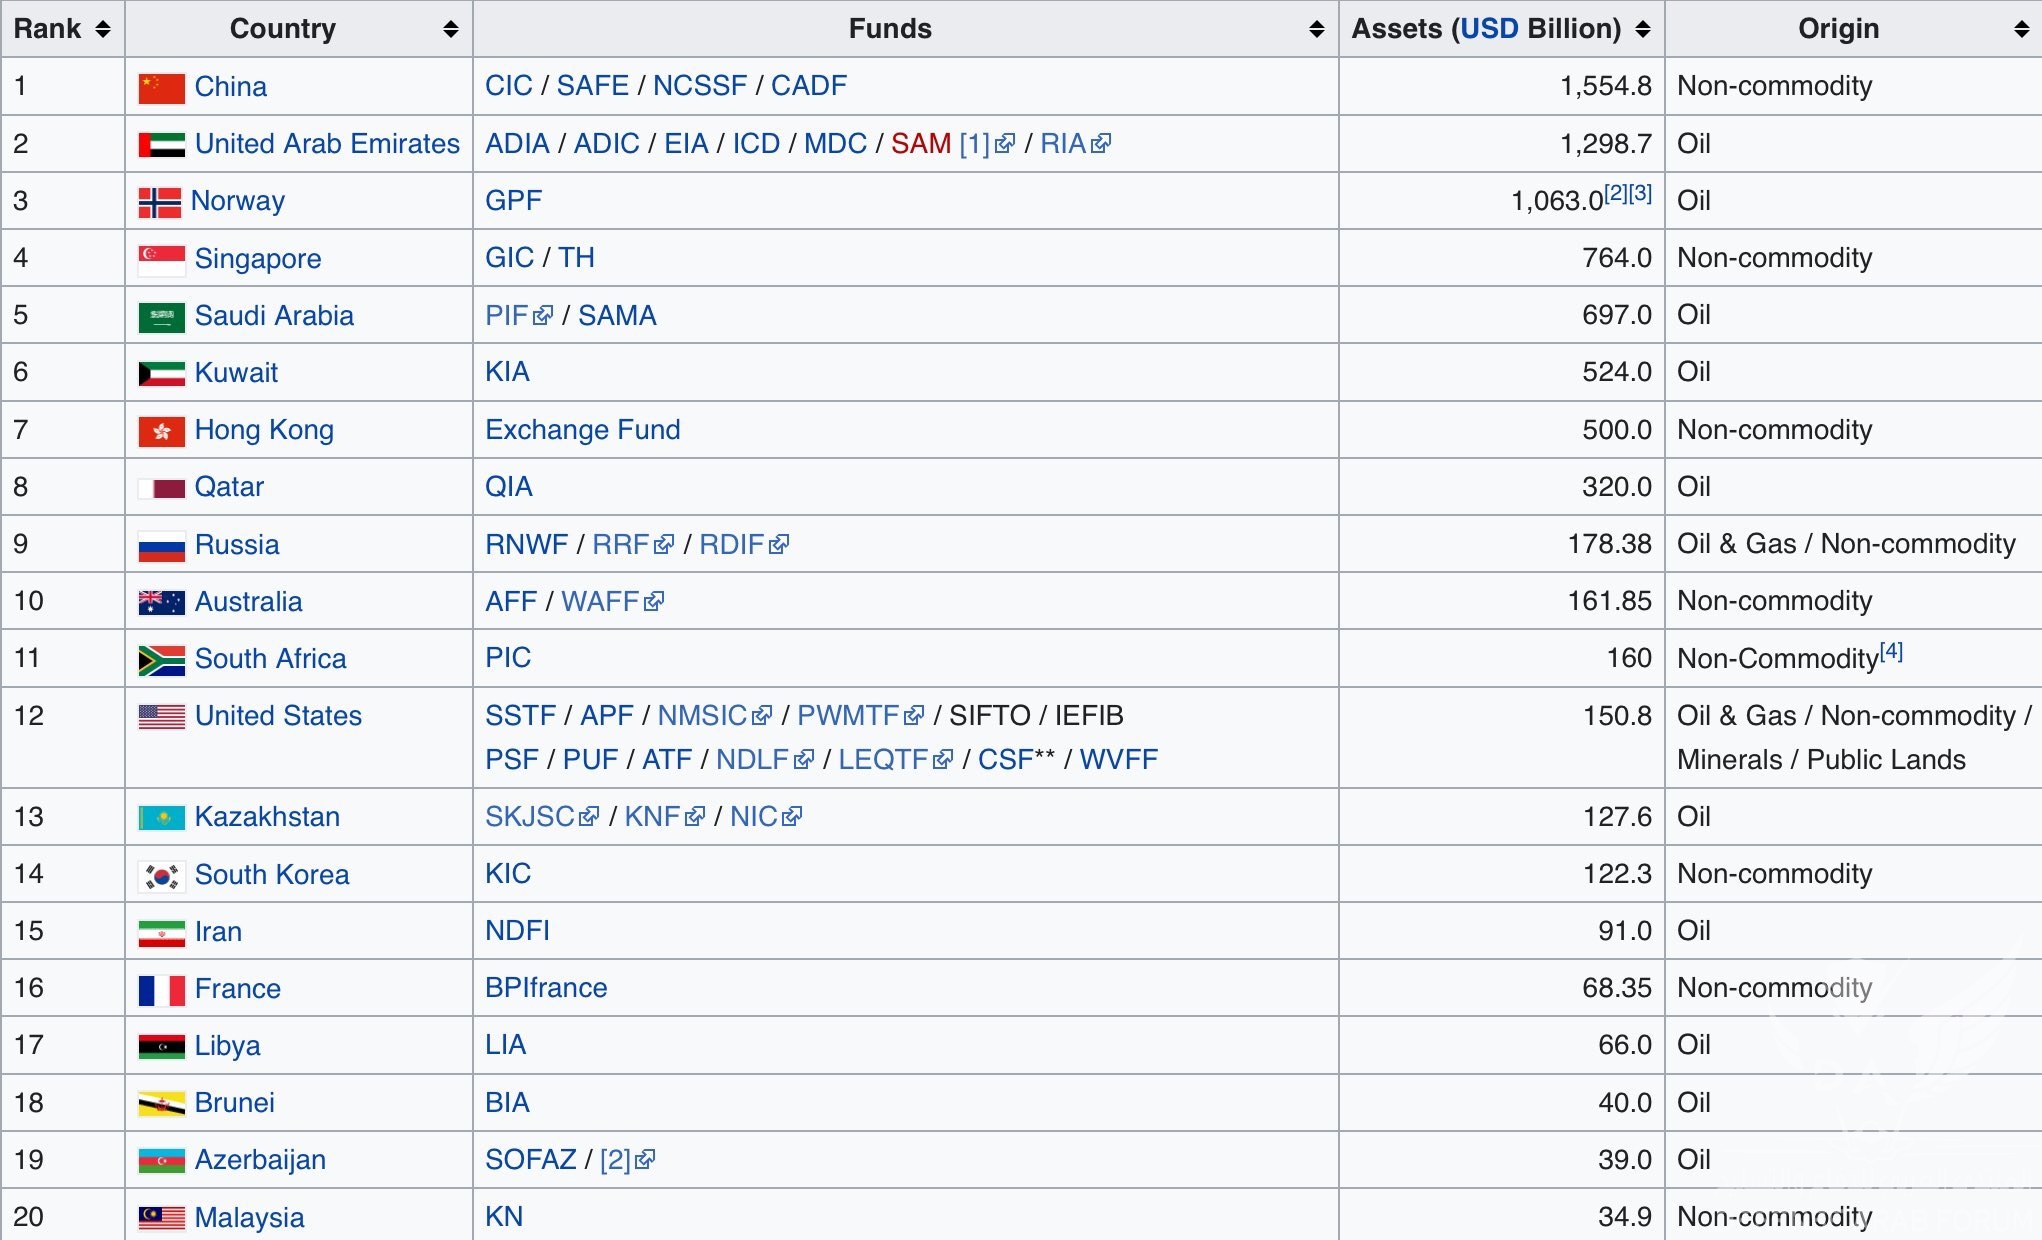Click the Russia flag icon
Viewport: 2042px width, 1240px height.
[x=161, y=546]
